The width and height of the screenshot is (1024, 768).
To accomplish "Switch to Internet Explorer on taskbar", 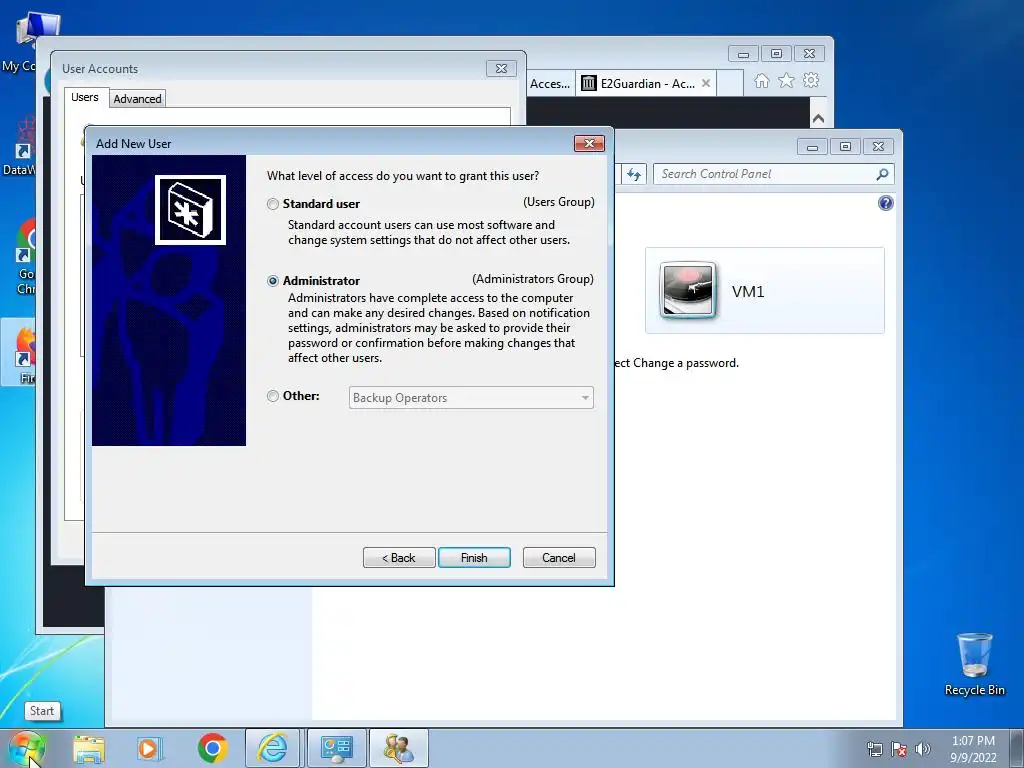I will click(272, 748).
